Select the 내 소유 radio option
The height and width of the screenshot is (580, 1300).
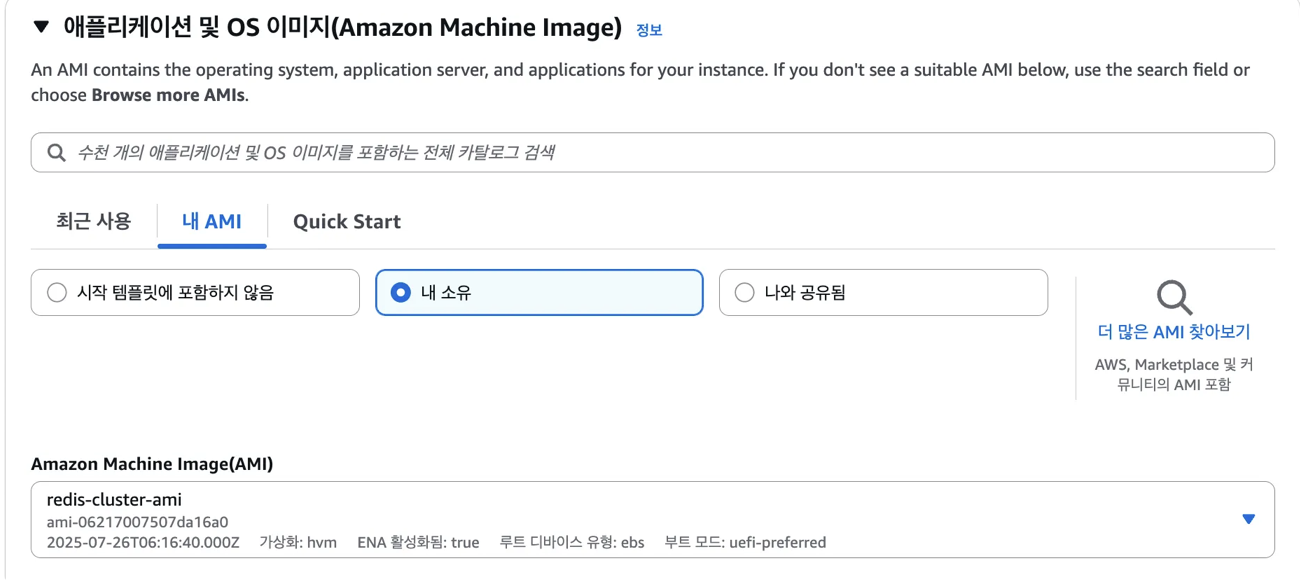pyautogui.click(x=539, y=293)
